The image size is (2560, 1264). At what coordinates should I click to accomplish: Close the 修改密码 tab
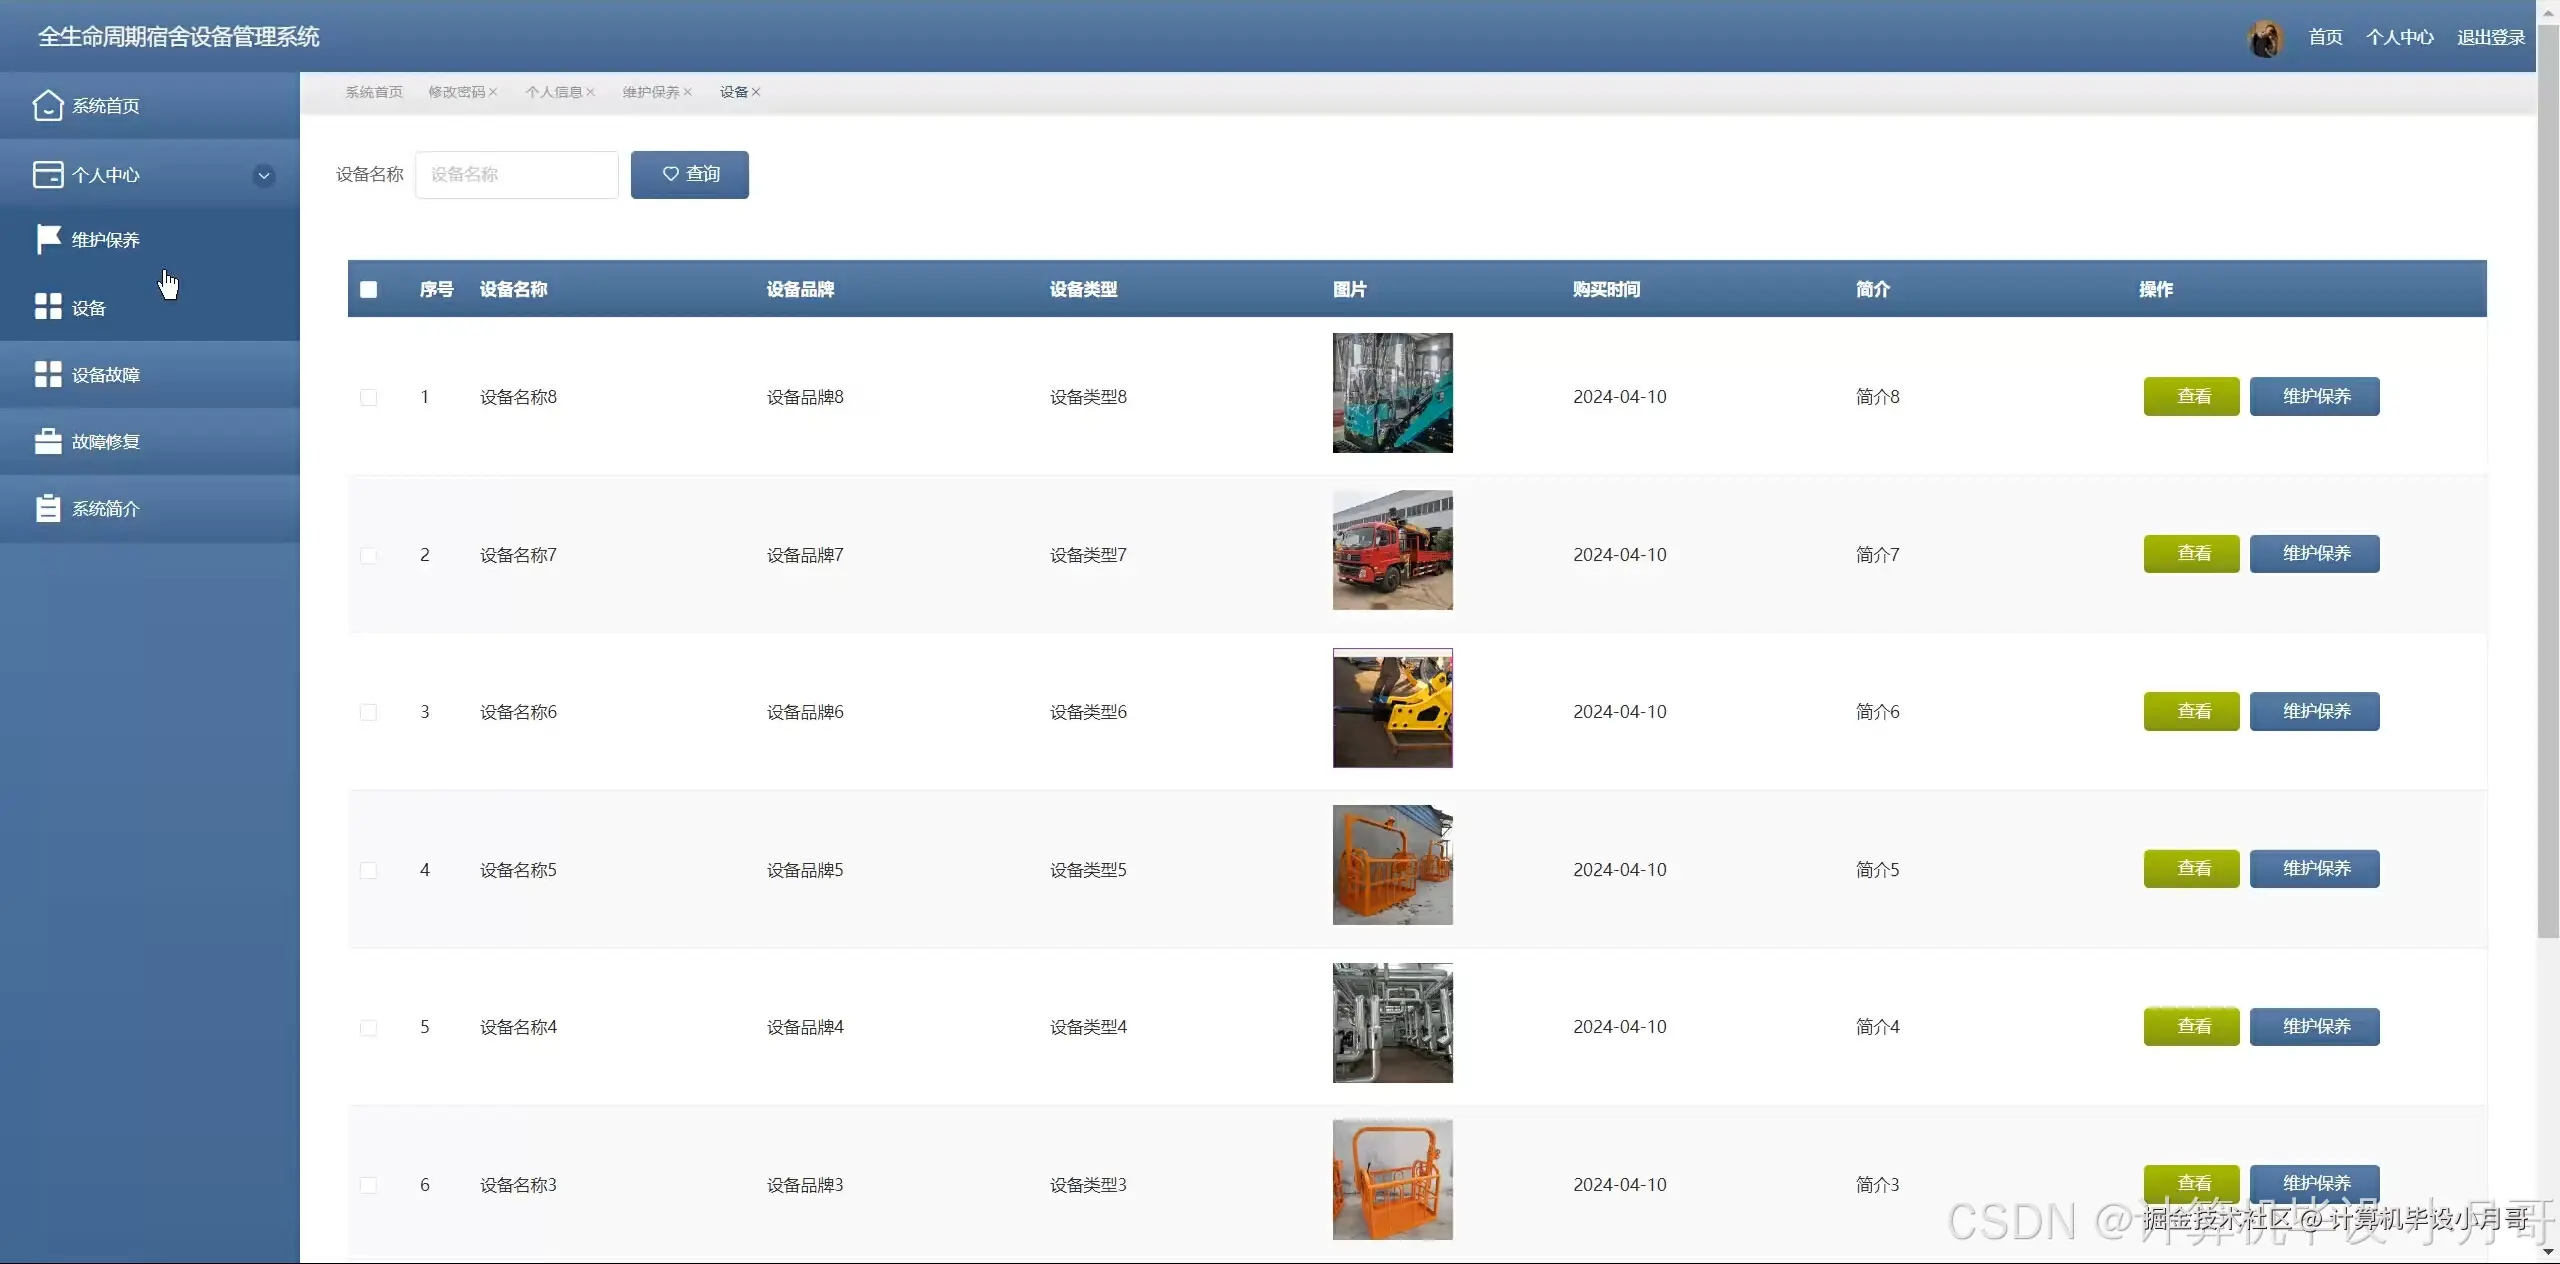(x=493, y=92)
